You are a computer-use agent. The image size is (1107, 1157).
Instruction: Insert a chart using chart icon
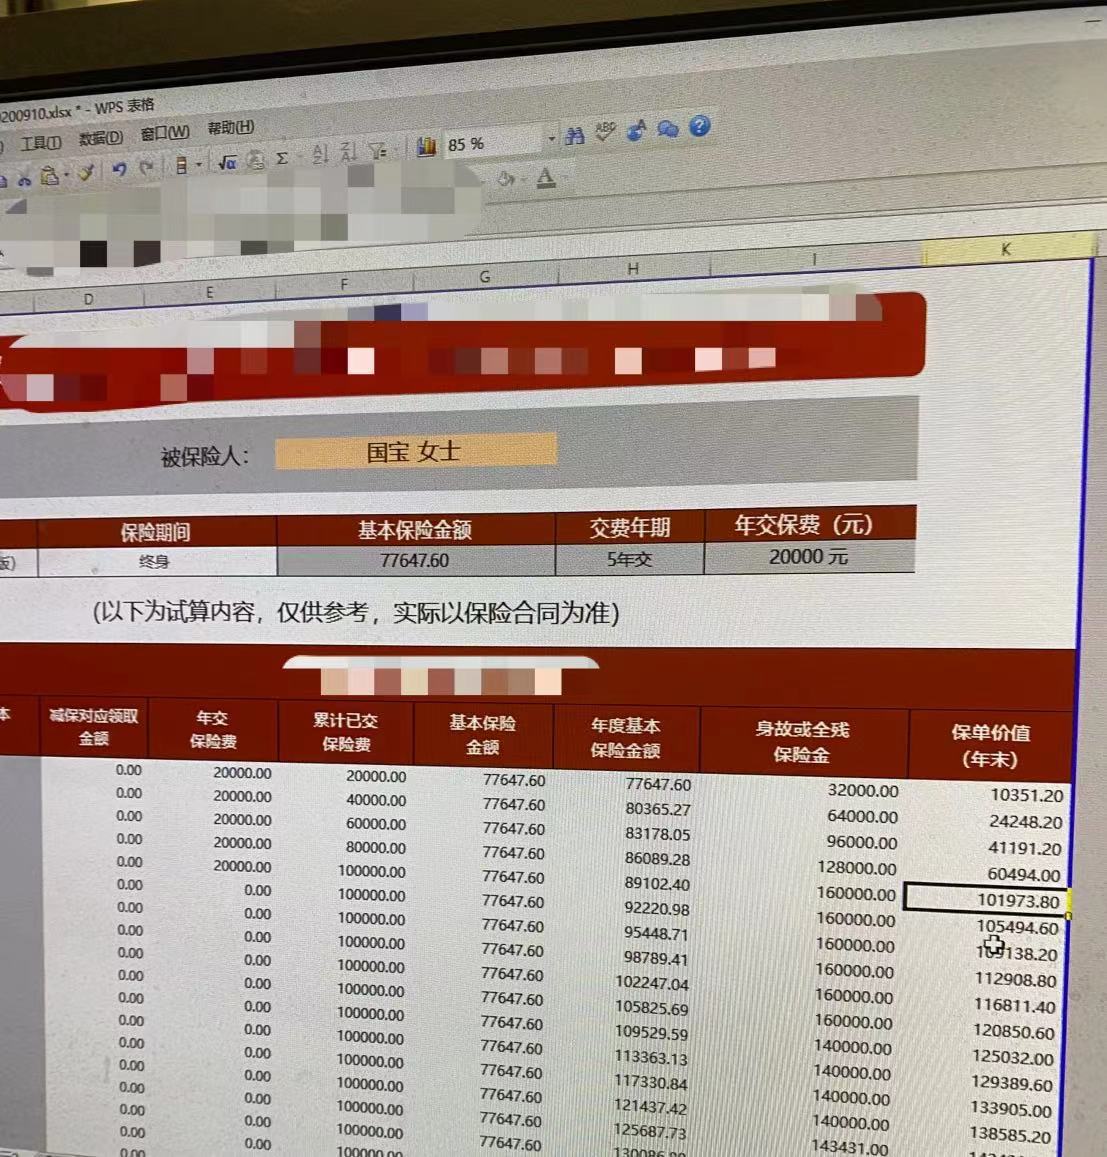pos(427,147)
